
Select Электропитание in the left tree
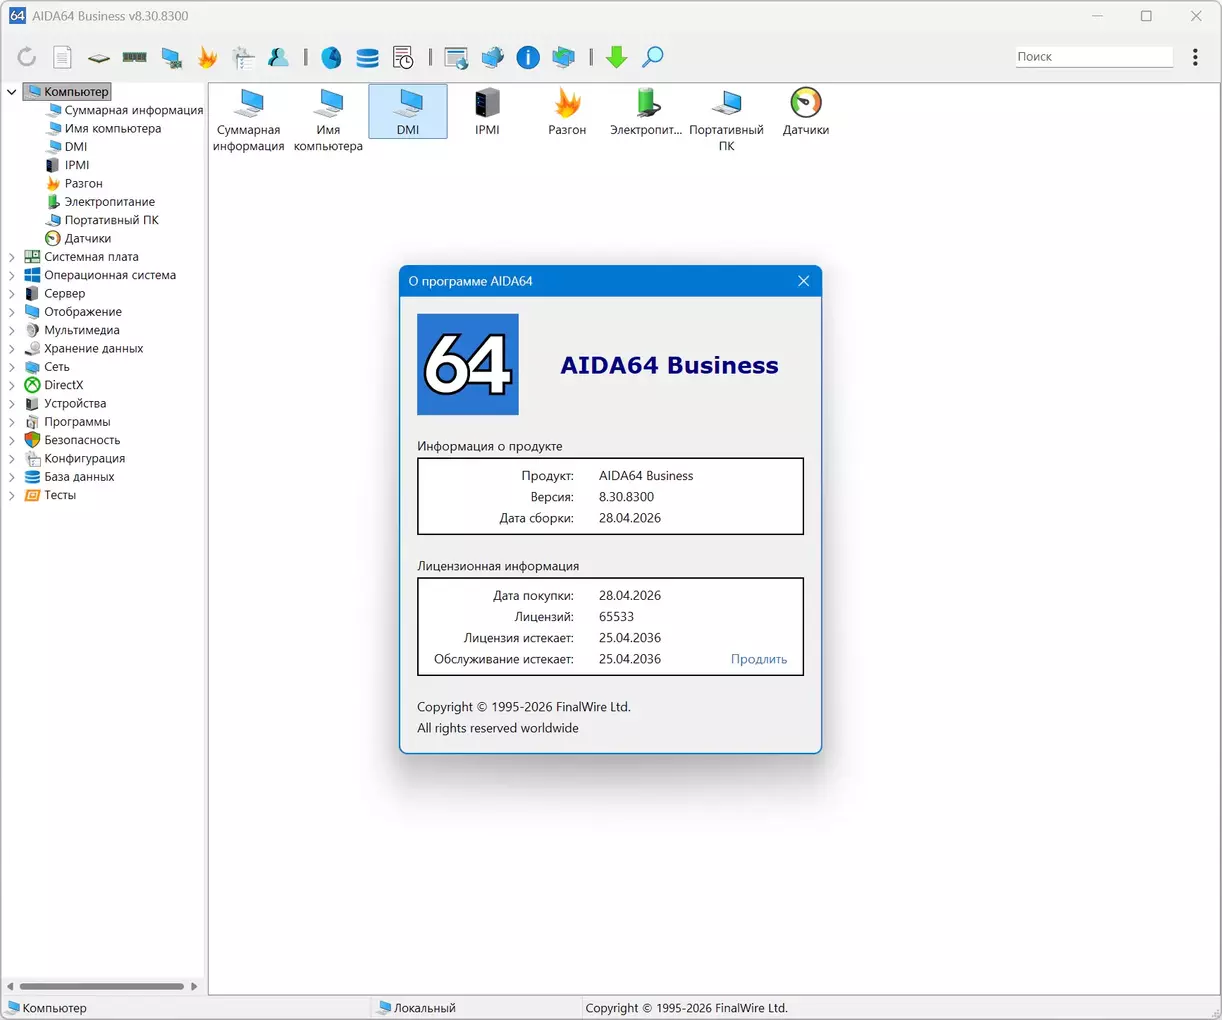[x=109, y=202]
